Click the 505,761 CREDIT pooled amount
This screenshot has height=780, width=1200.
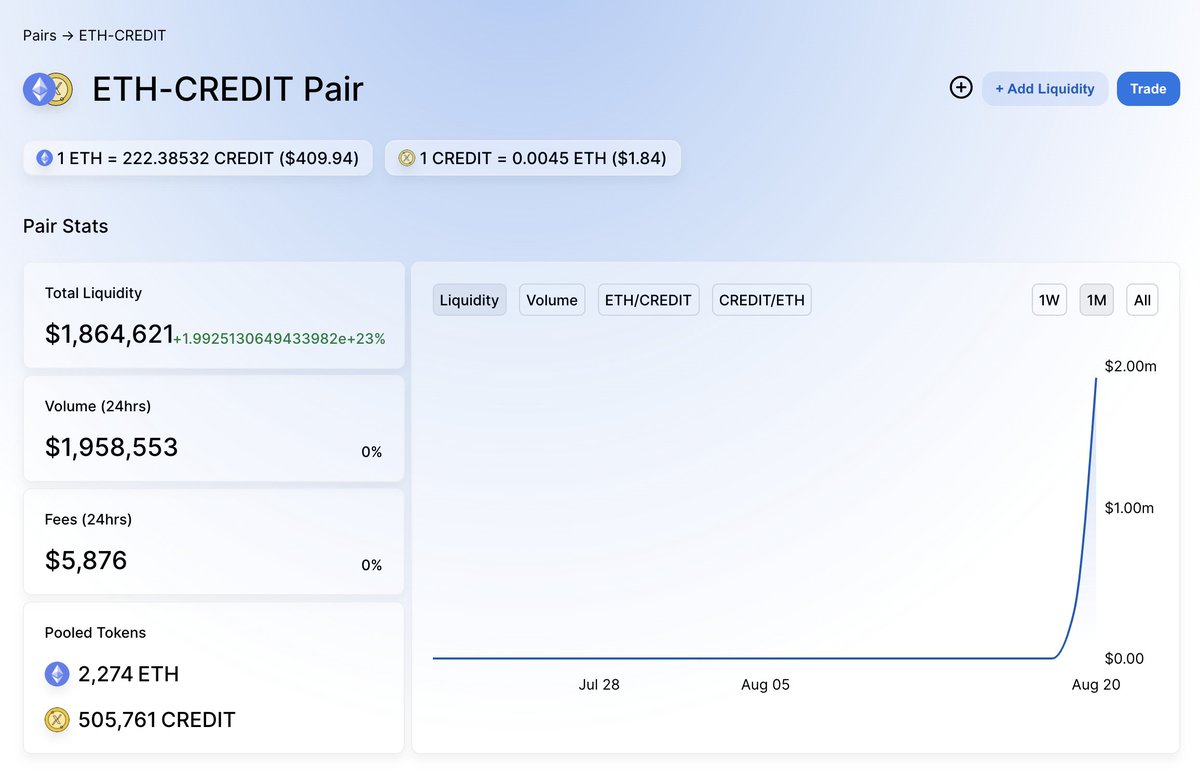(157, 720)
